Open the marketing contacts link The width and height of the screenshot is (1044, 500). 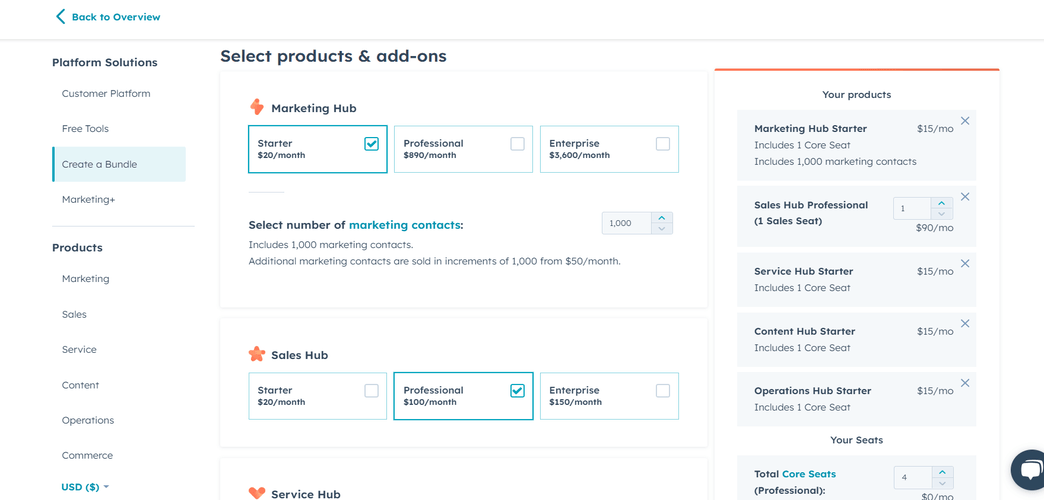point(404,225)
